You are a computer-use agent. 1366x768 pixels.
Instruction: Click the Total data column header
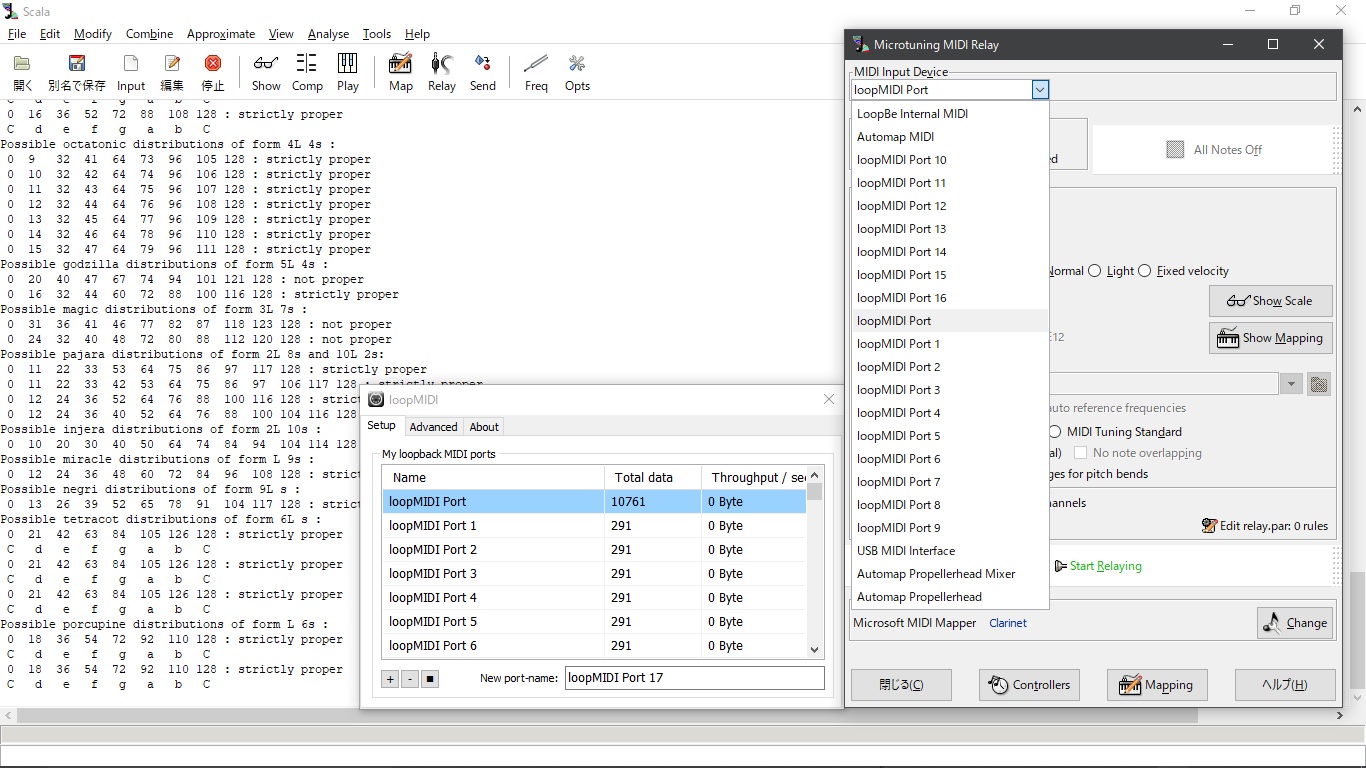coord(653,478)
